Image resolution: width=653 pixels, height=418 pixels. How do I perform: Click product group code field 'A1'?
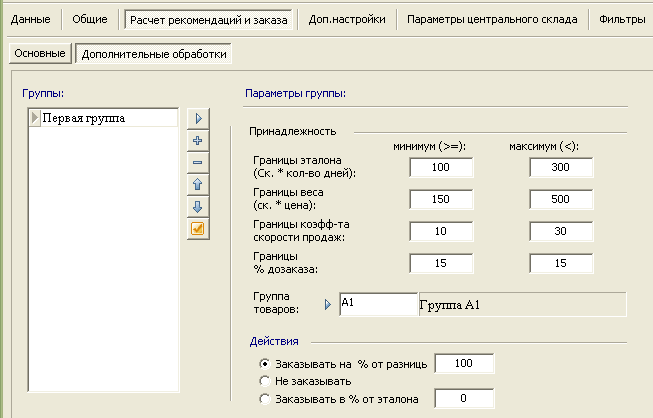pos(378,304)
